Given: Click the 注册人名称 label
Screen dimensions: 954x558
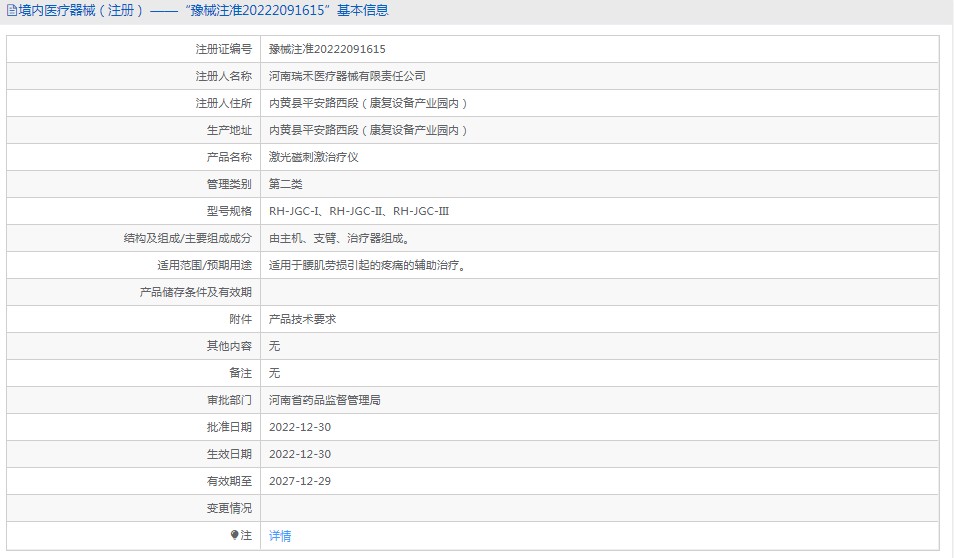Looking at the screenshot, I should click(223, 76).
